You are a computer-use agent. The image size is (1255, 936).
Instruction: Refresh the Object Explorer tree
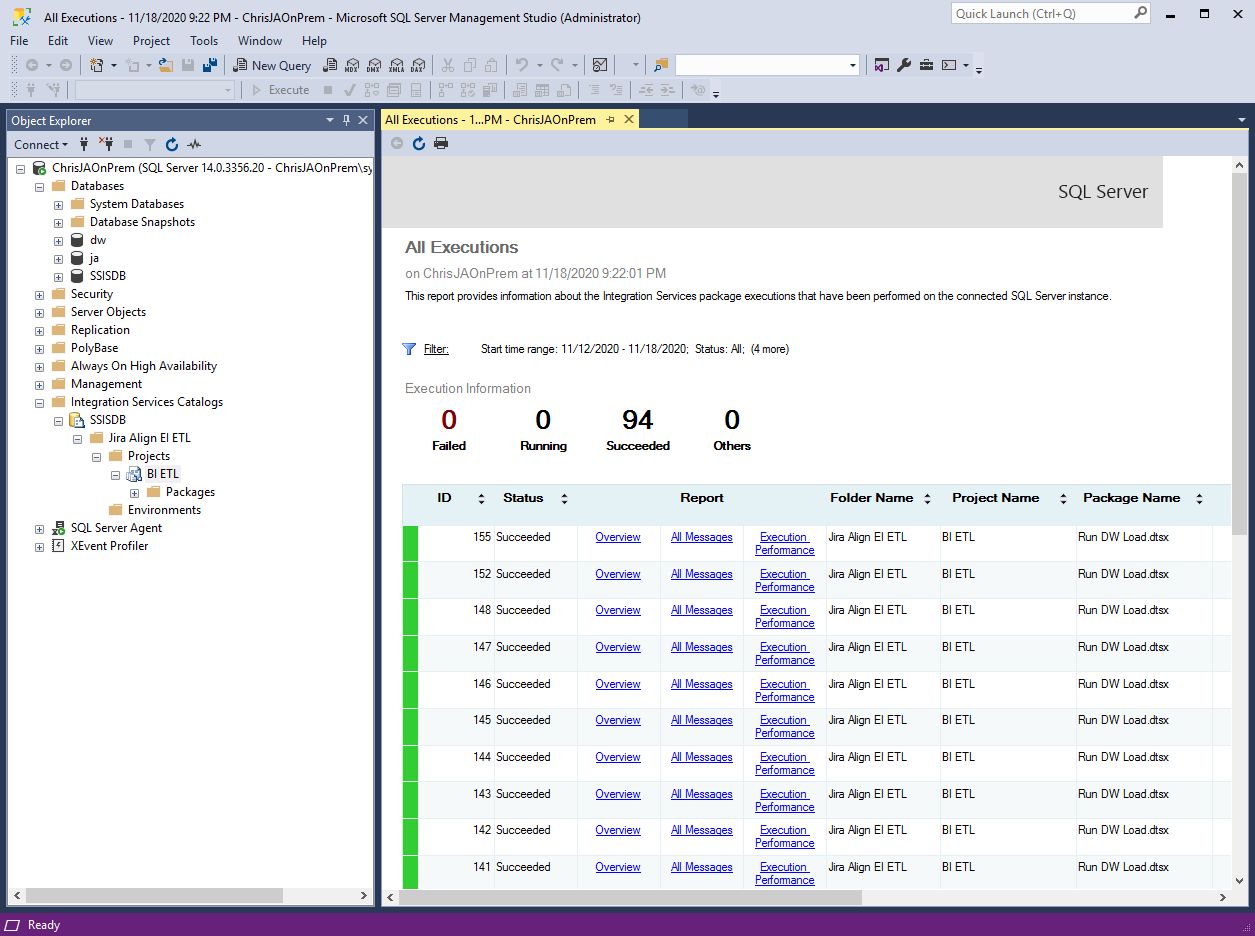coord(171,144)
